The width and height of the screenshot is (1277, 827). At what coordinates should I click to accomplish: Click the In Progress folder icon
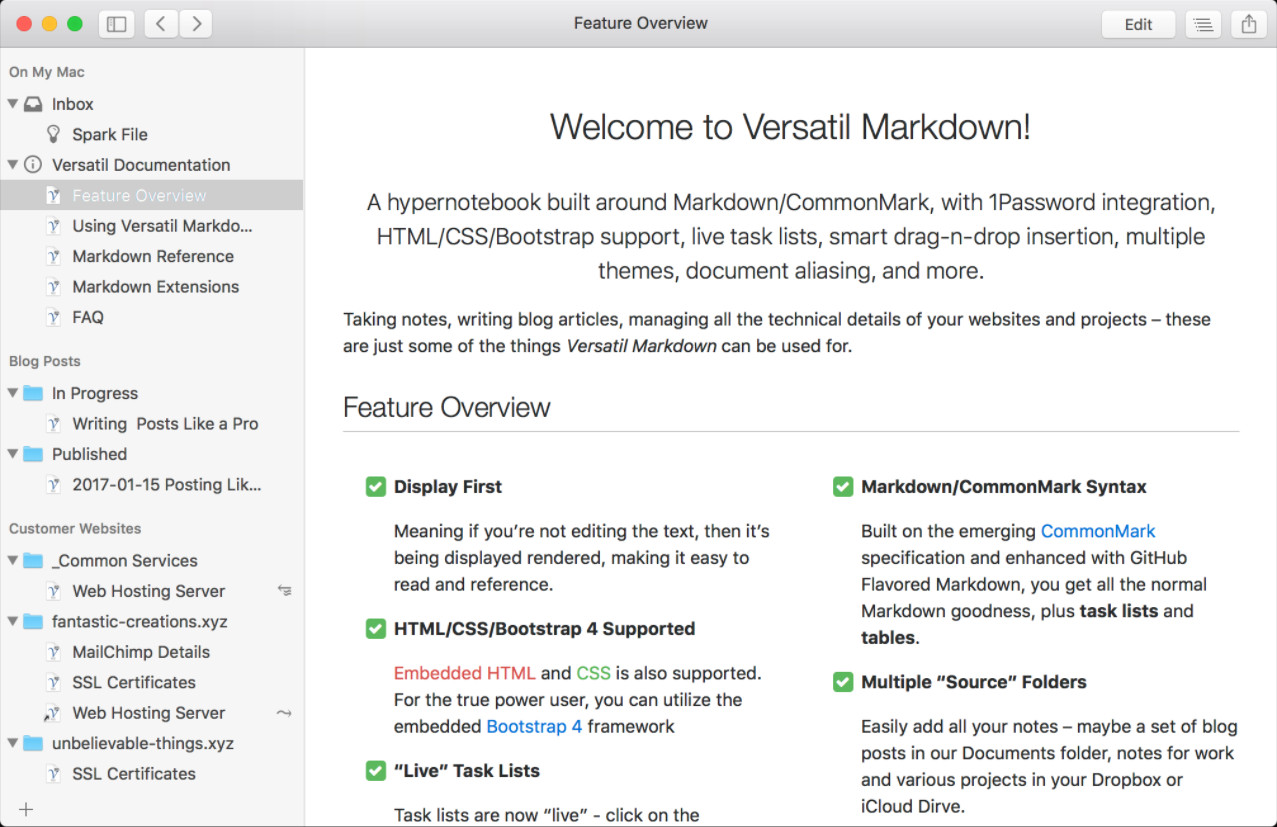pos(33,393)
